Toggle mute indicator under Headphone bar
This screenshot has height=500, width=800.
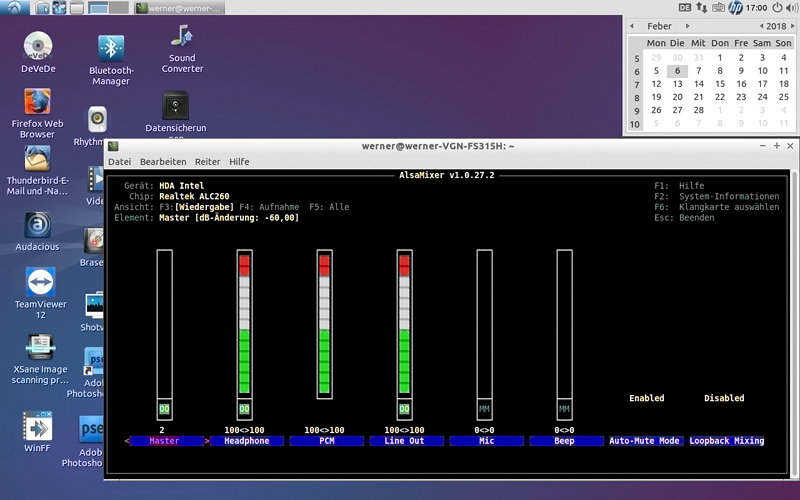pyautogui.click(x=244, y=409)
